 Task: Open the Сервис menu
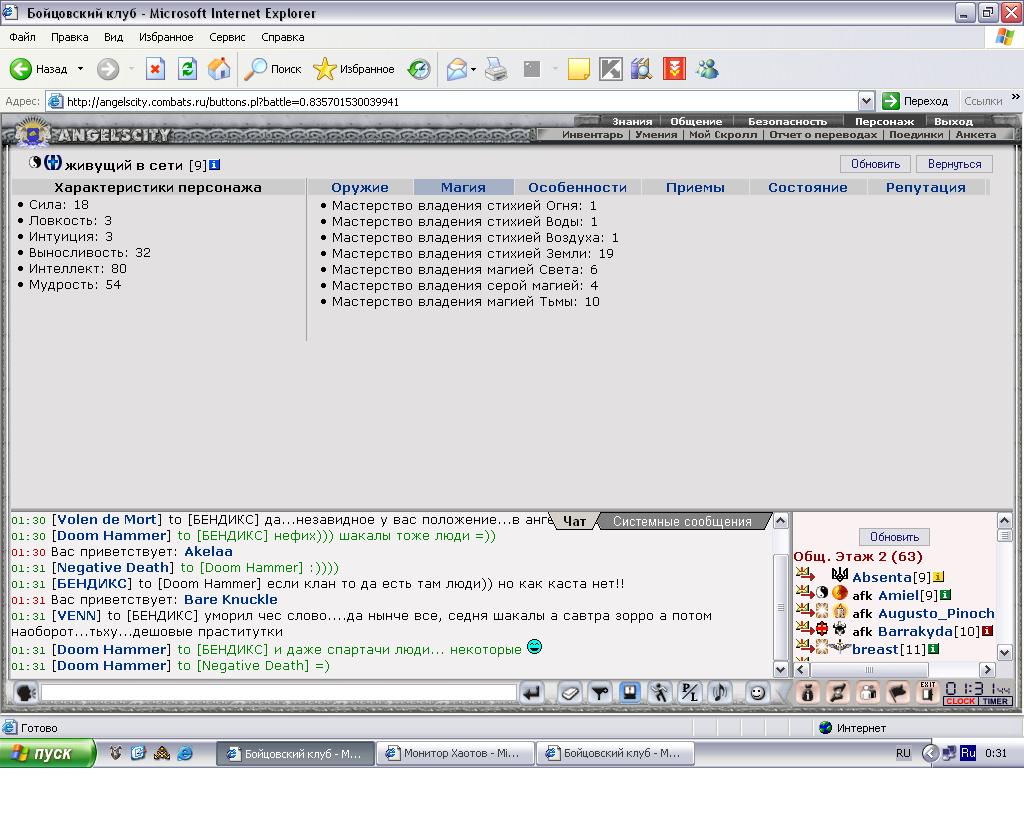click(227, 37)
